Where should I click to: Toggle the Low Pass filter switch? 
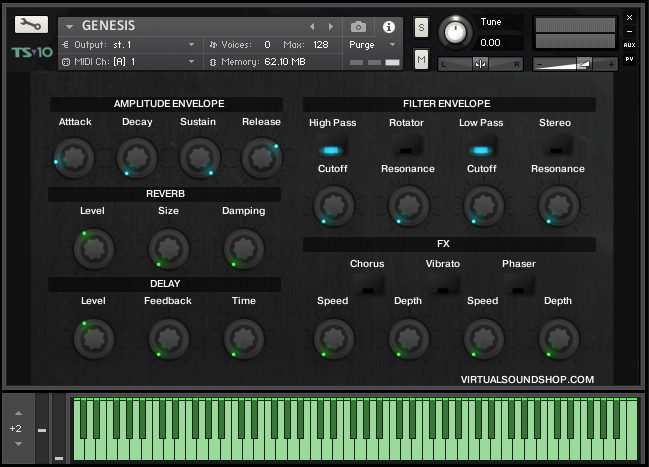[481, 149]
